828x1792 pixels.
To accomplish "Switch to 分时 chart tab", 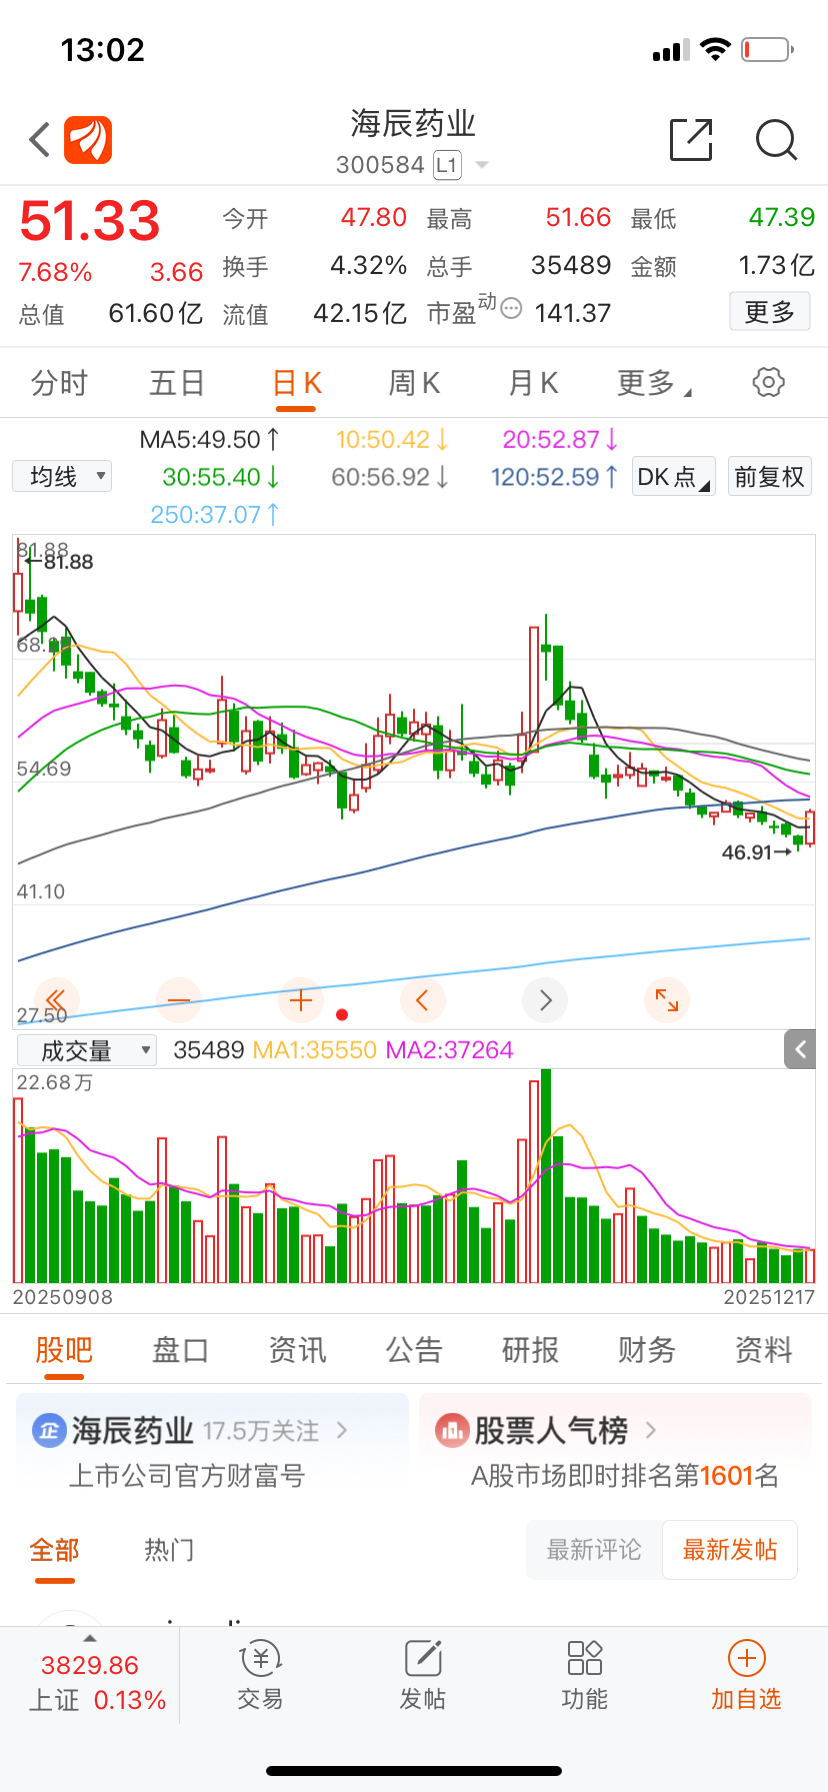I will point(59,382).
